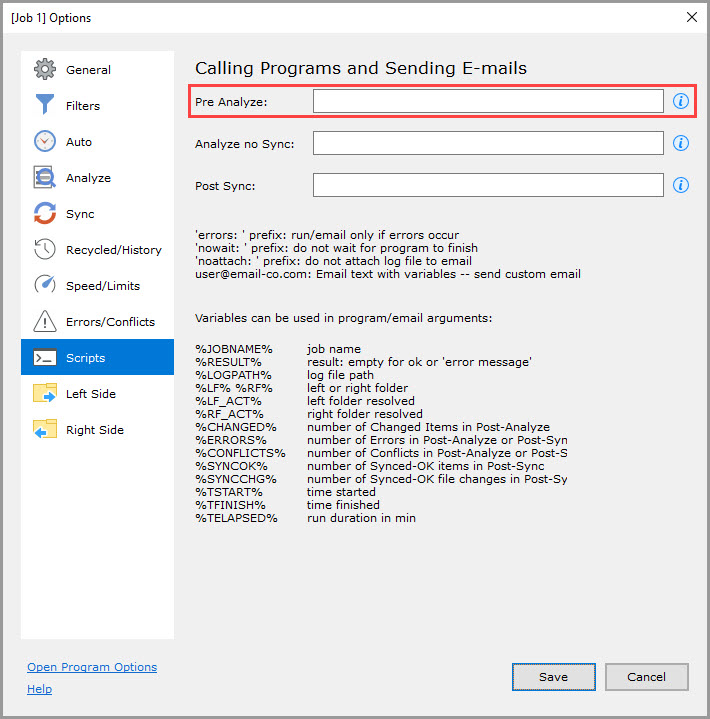Focus the Analyze no Sync text field
710x719 pixels.
[488, 143]
